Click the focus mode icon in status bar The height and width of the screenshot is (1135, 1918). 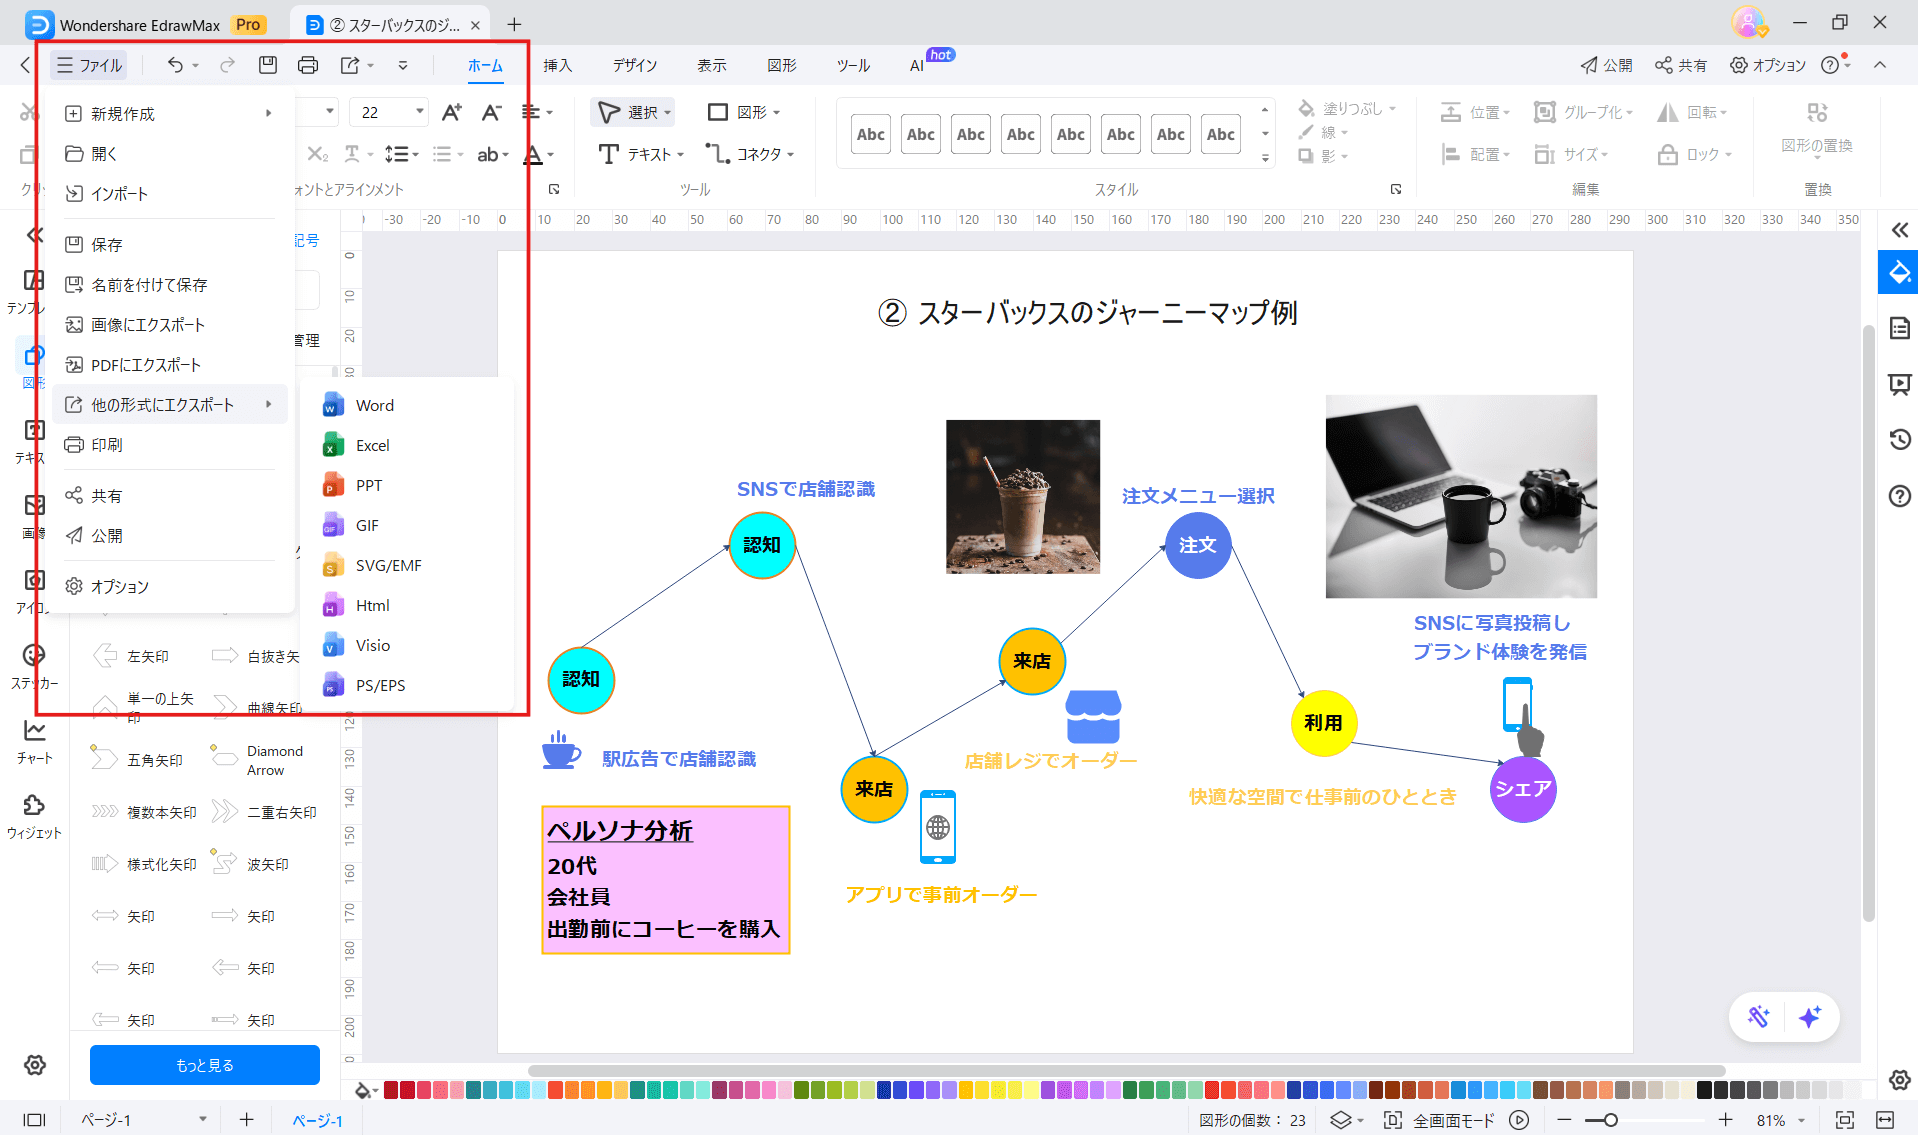(1392, 1120)
